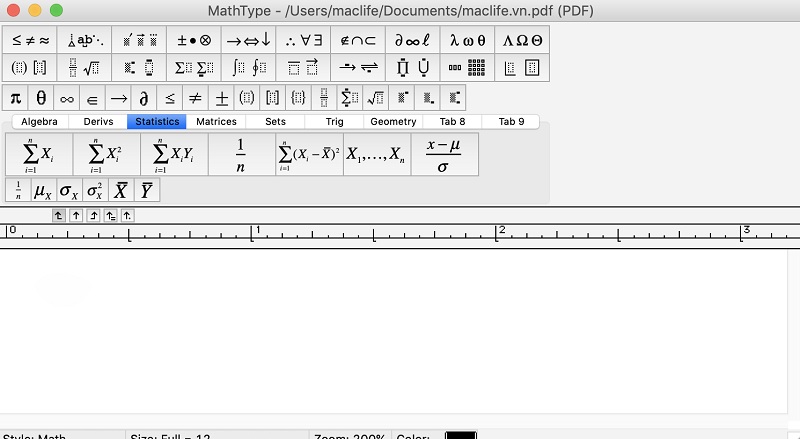Insert the plus-minus symbol from small bar
800x439 pixels.
click(221, 98)
